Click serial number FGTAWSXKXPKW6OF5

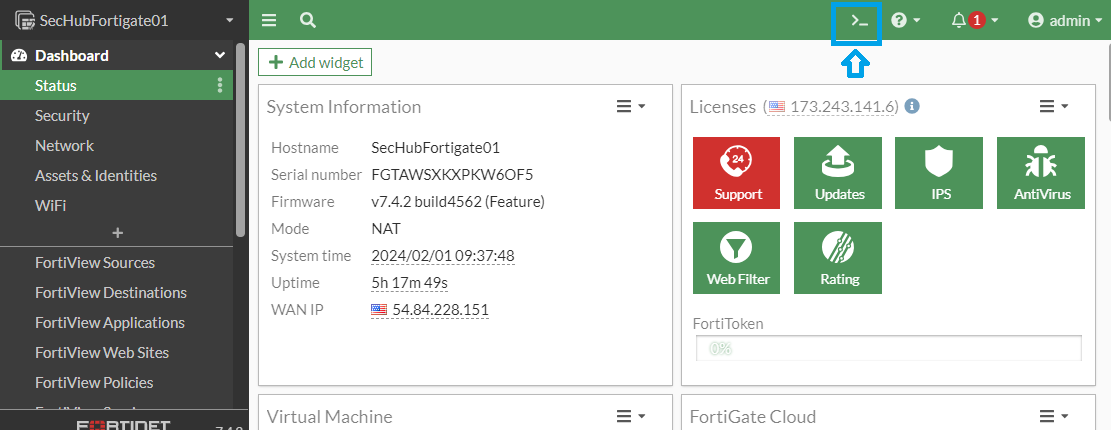click(x=452, y=175)
